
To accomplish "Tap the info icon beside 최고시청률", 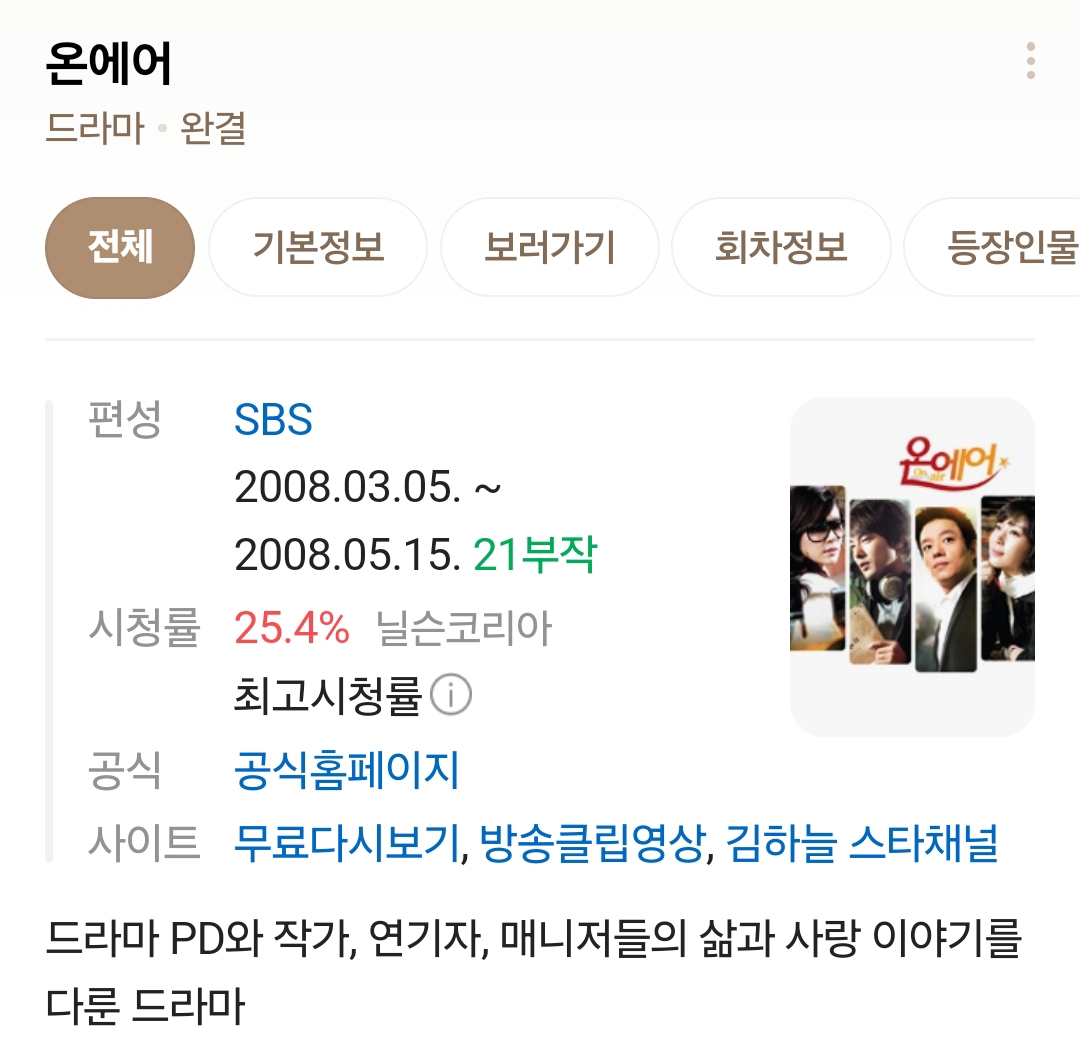I will tap(451, 694).
